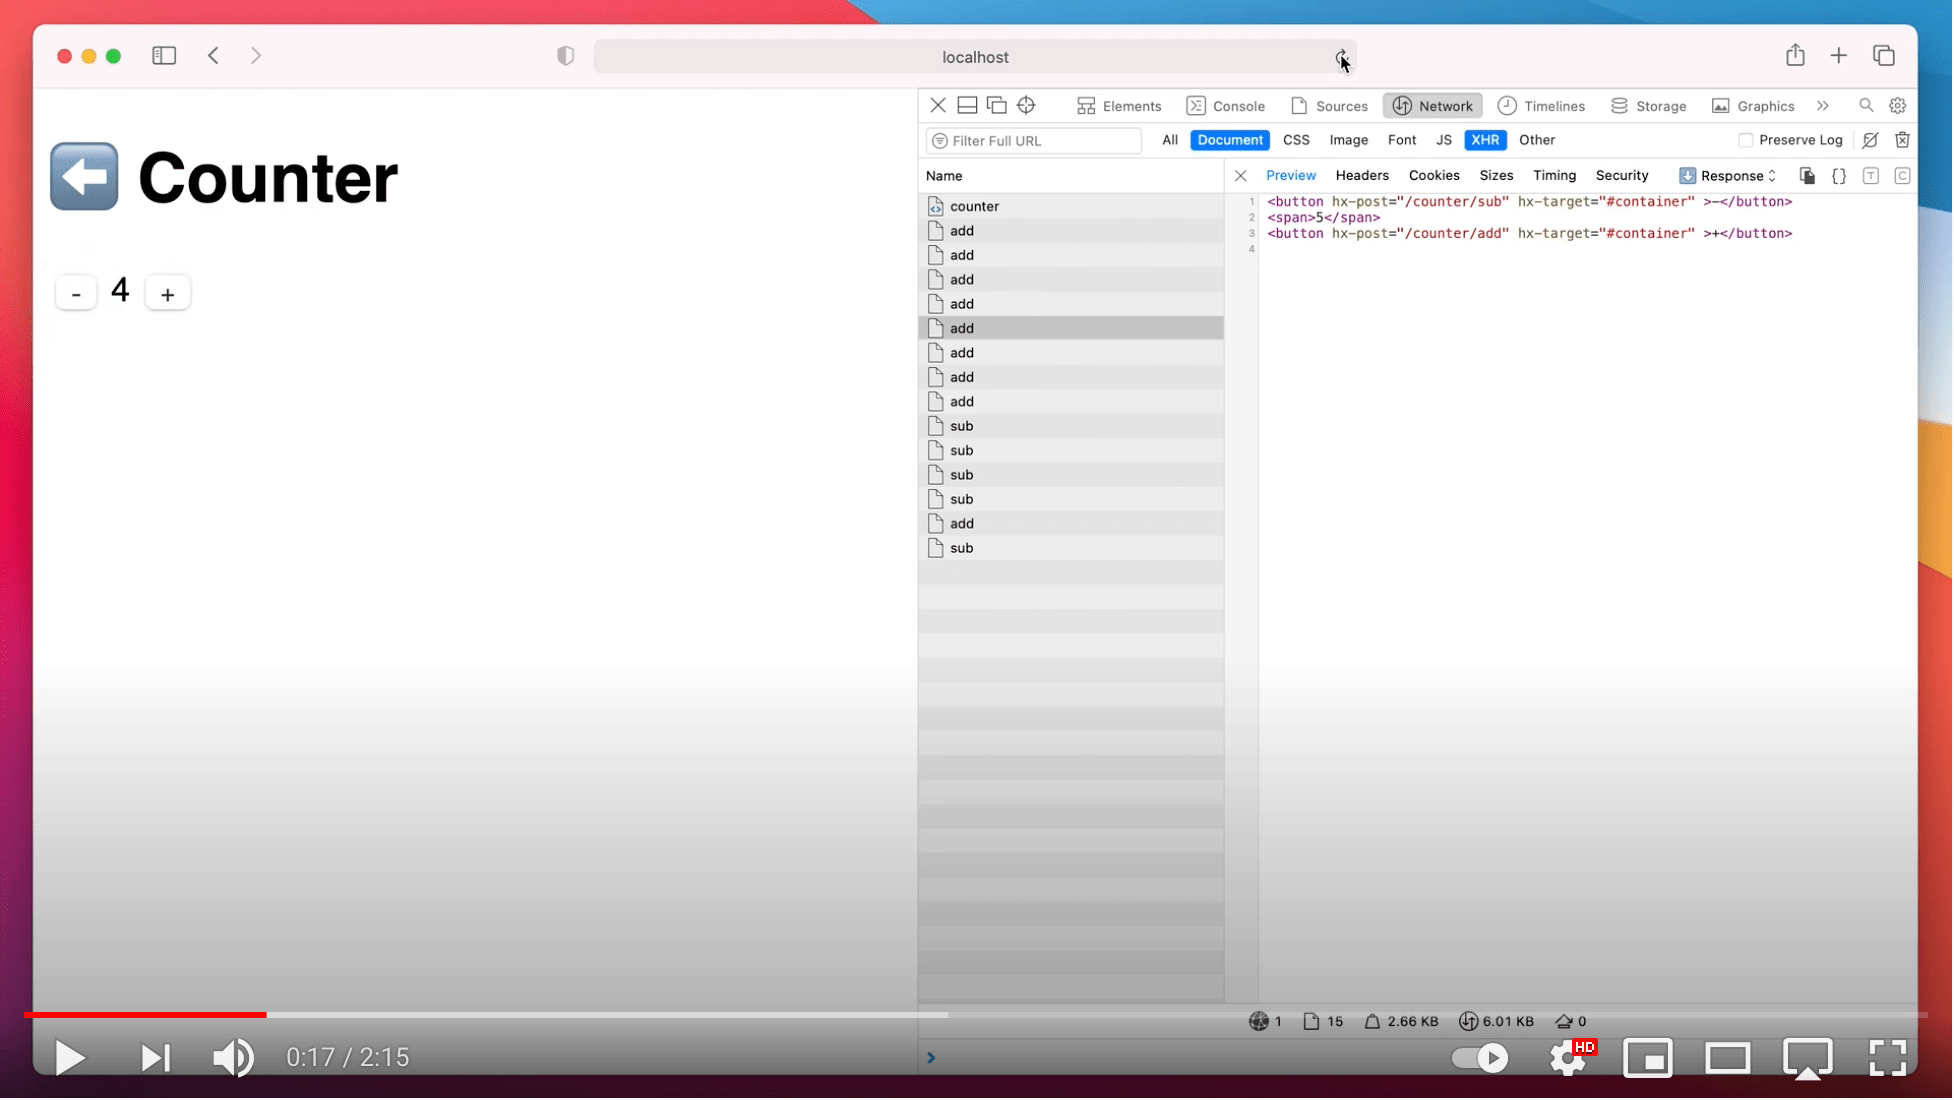Click the XHR filter tab in Network panel

[1484, 140]
